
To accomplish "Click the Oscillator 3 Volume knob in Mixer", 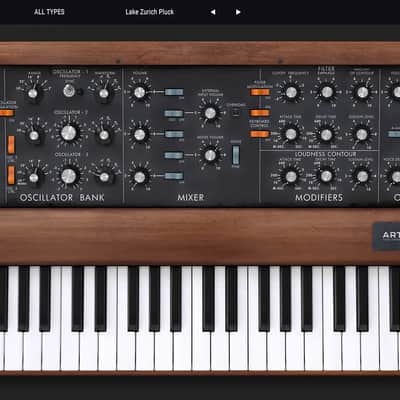I will click(x=140, y=177).
